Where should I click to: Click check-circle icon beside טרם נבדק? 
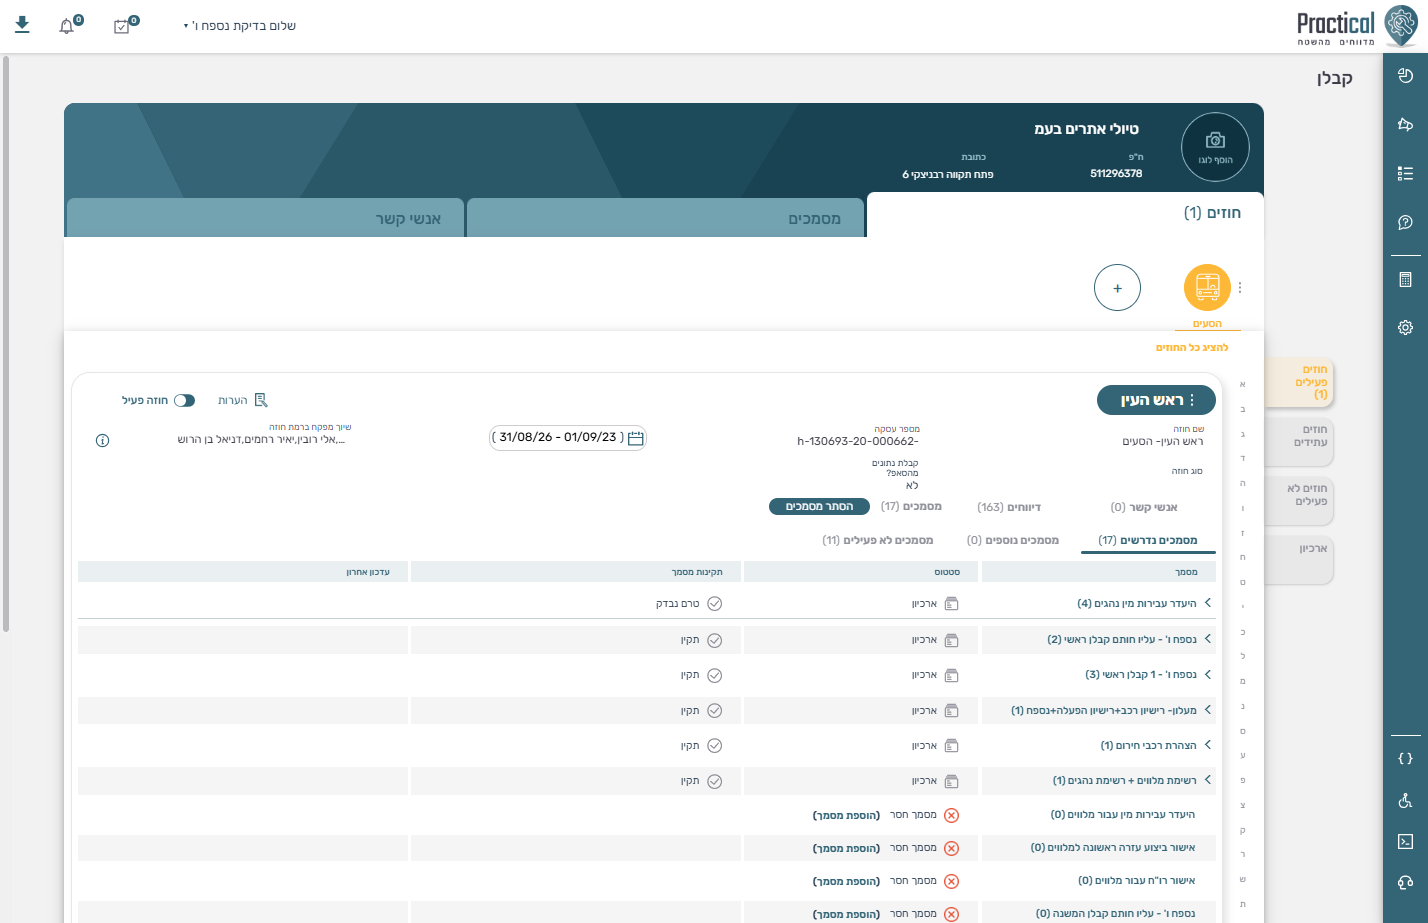(x=714, y=604)
